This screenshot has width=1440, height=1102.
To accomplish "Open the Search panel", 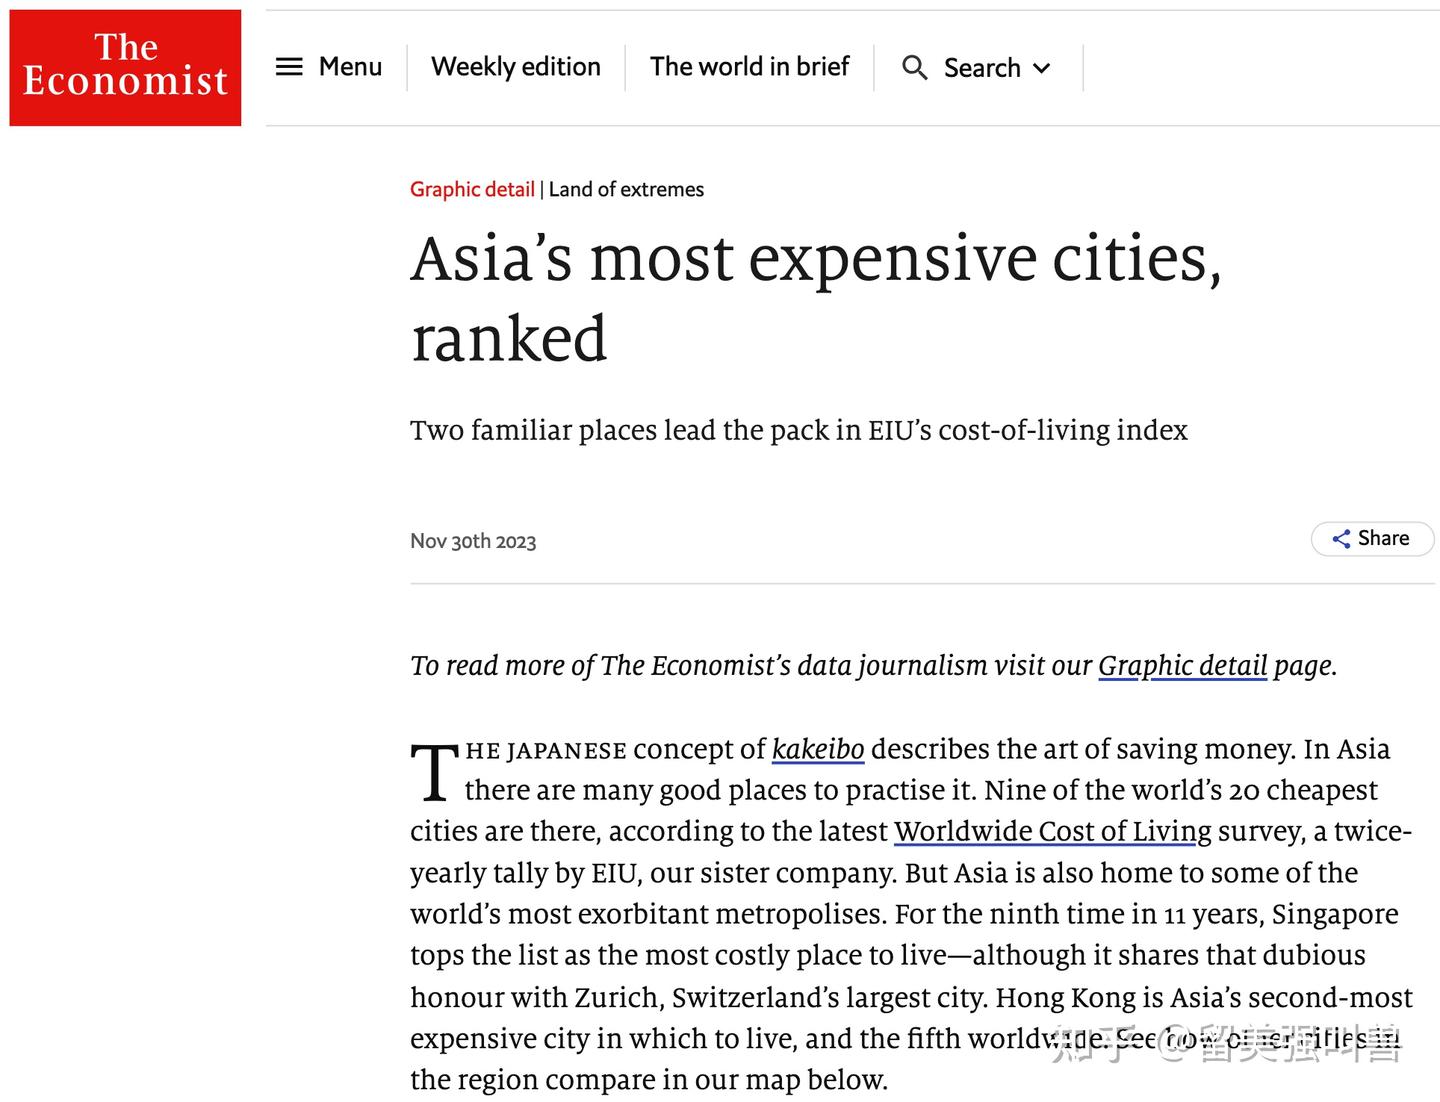I will (x=982, y=68).
